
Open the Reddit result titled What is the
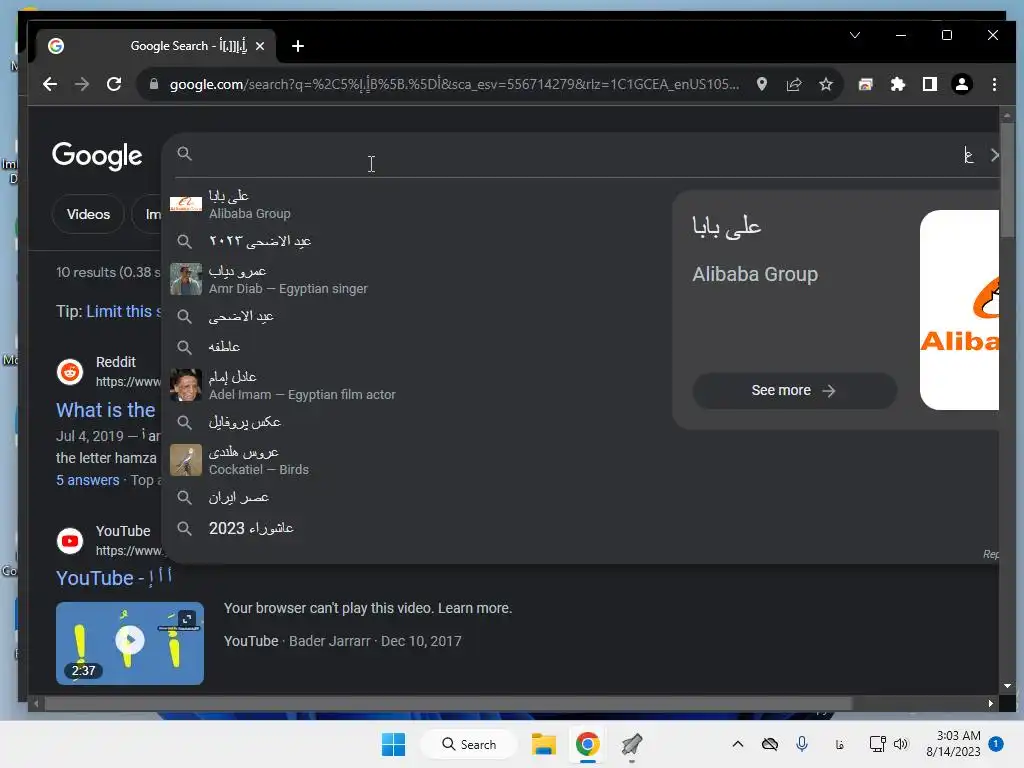(106, 410)
